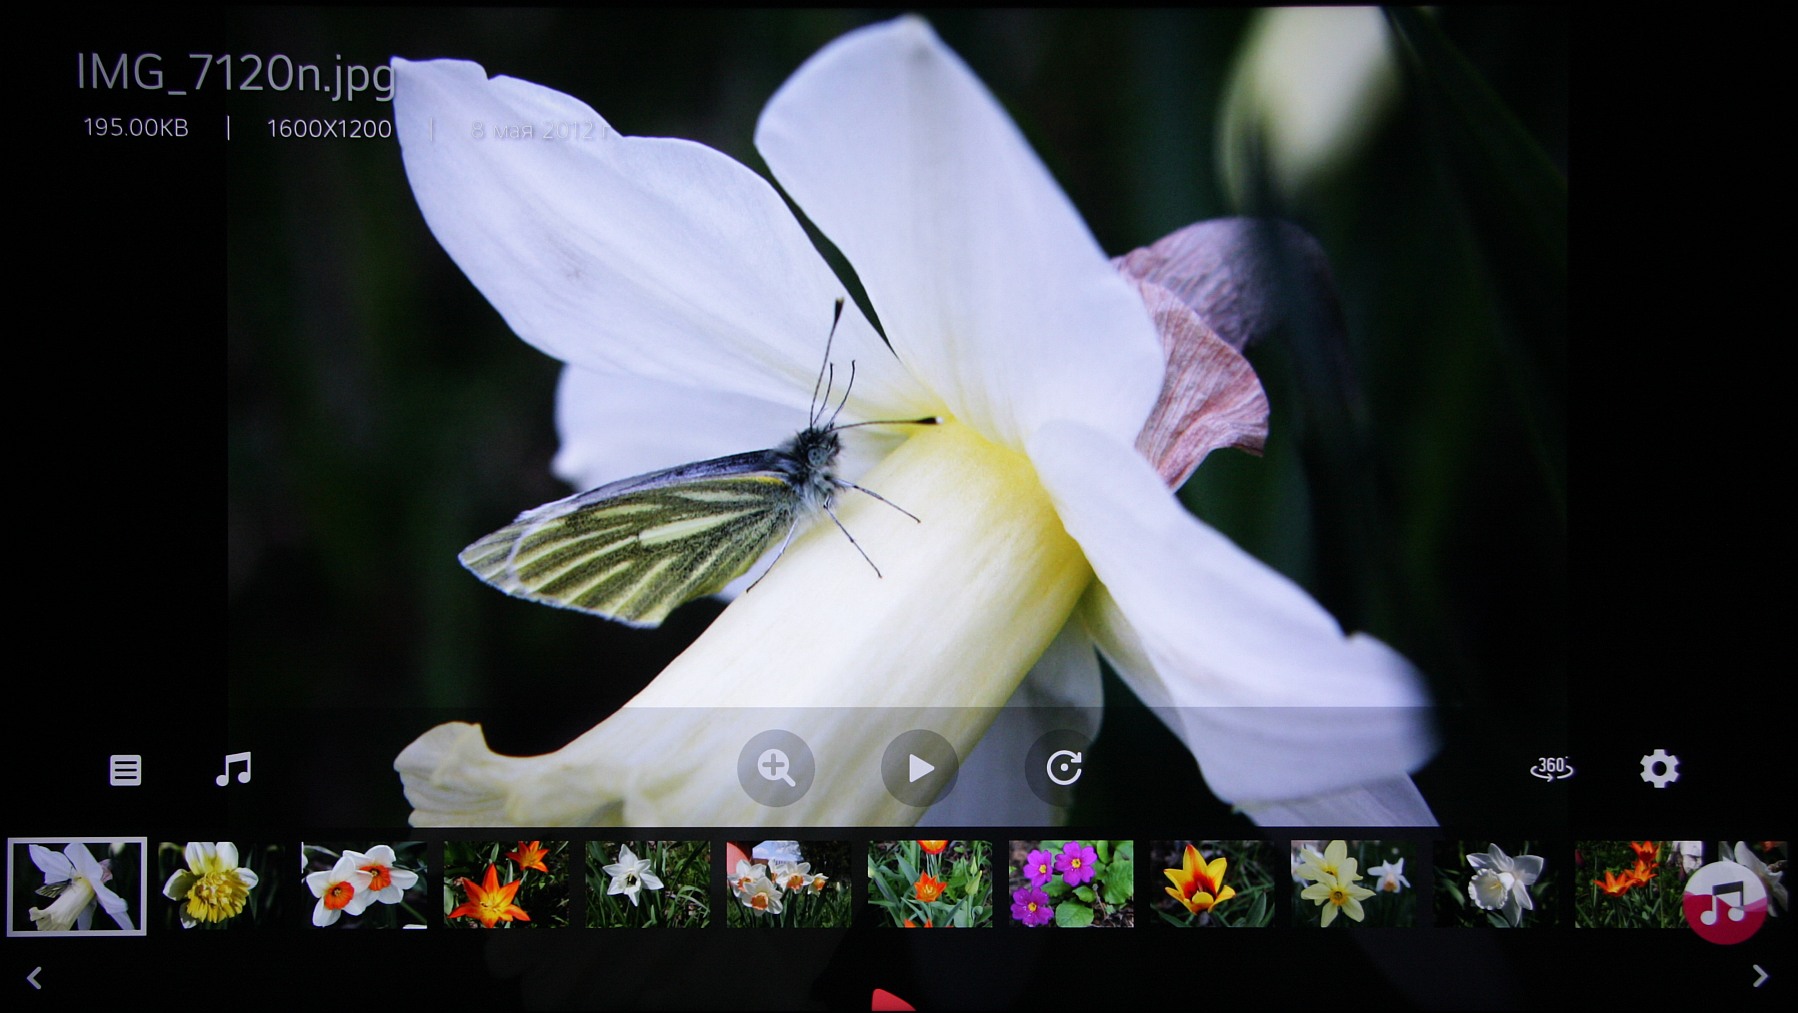This screenshot has height=1013, width=1798.
Task: Select the yellow double daffodil thumbnail
Action: 222,884
